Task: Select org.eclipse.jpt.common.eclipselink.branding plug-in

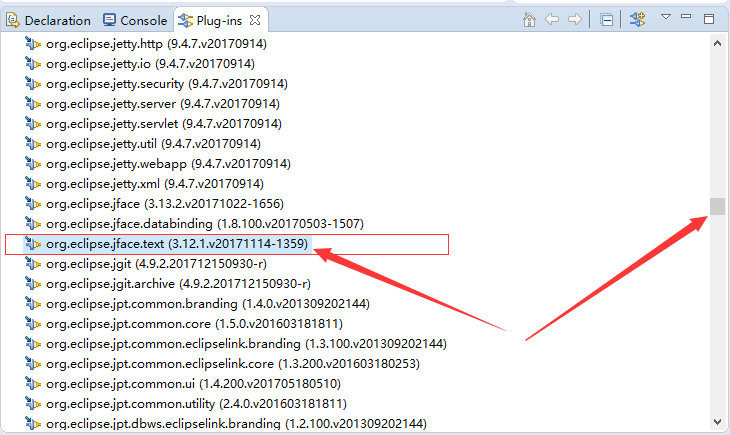Action: (246, 344)
